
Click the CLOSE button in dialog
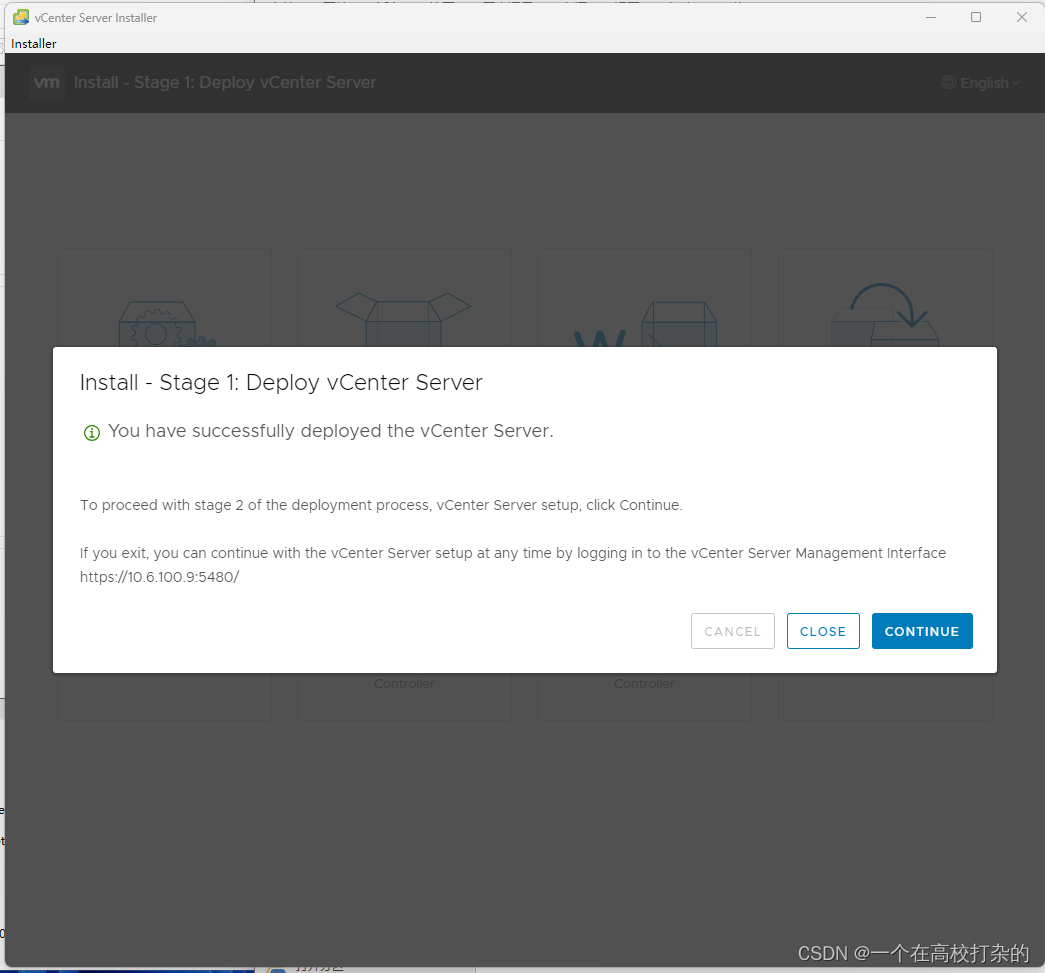(823, 631)
